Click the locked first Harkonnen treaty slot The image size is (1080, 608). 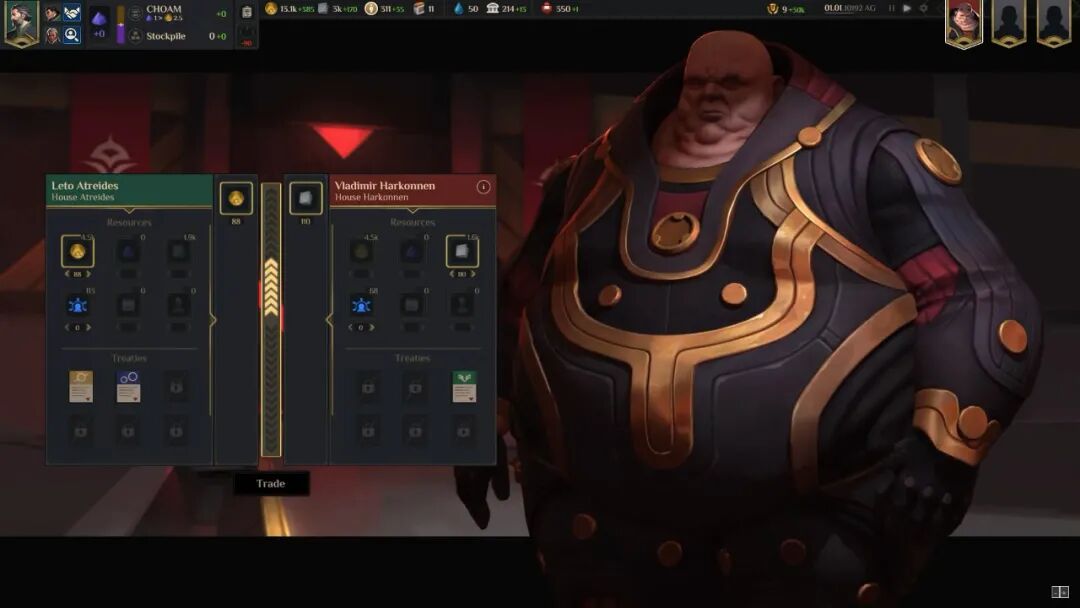[x=368, y=387]
